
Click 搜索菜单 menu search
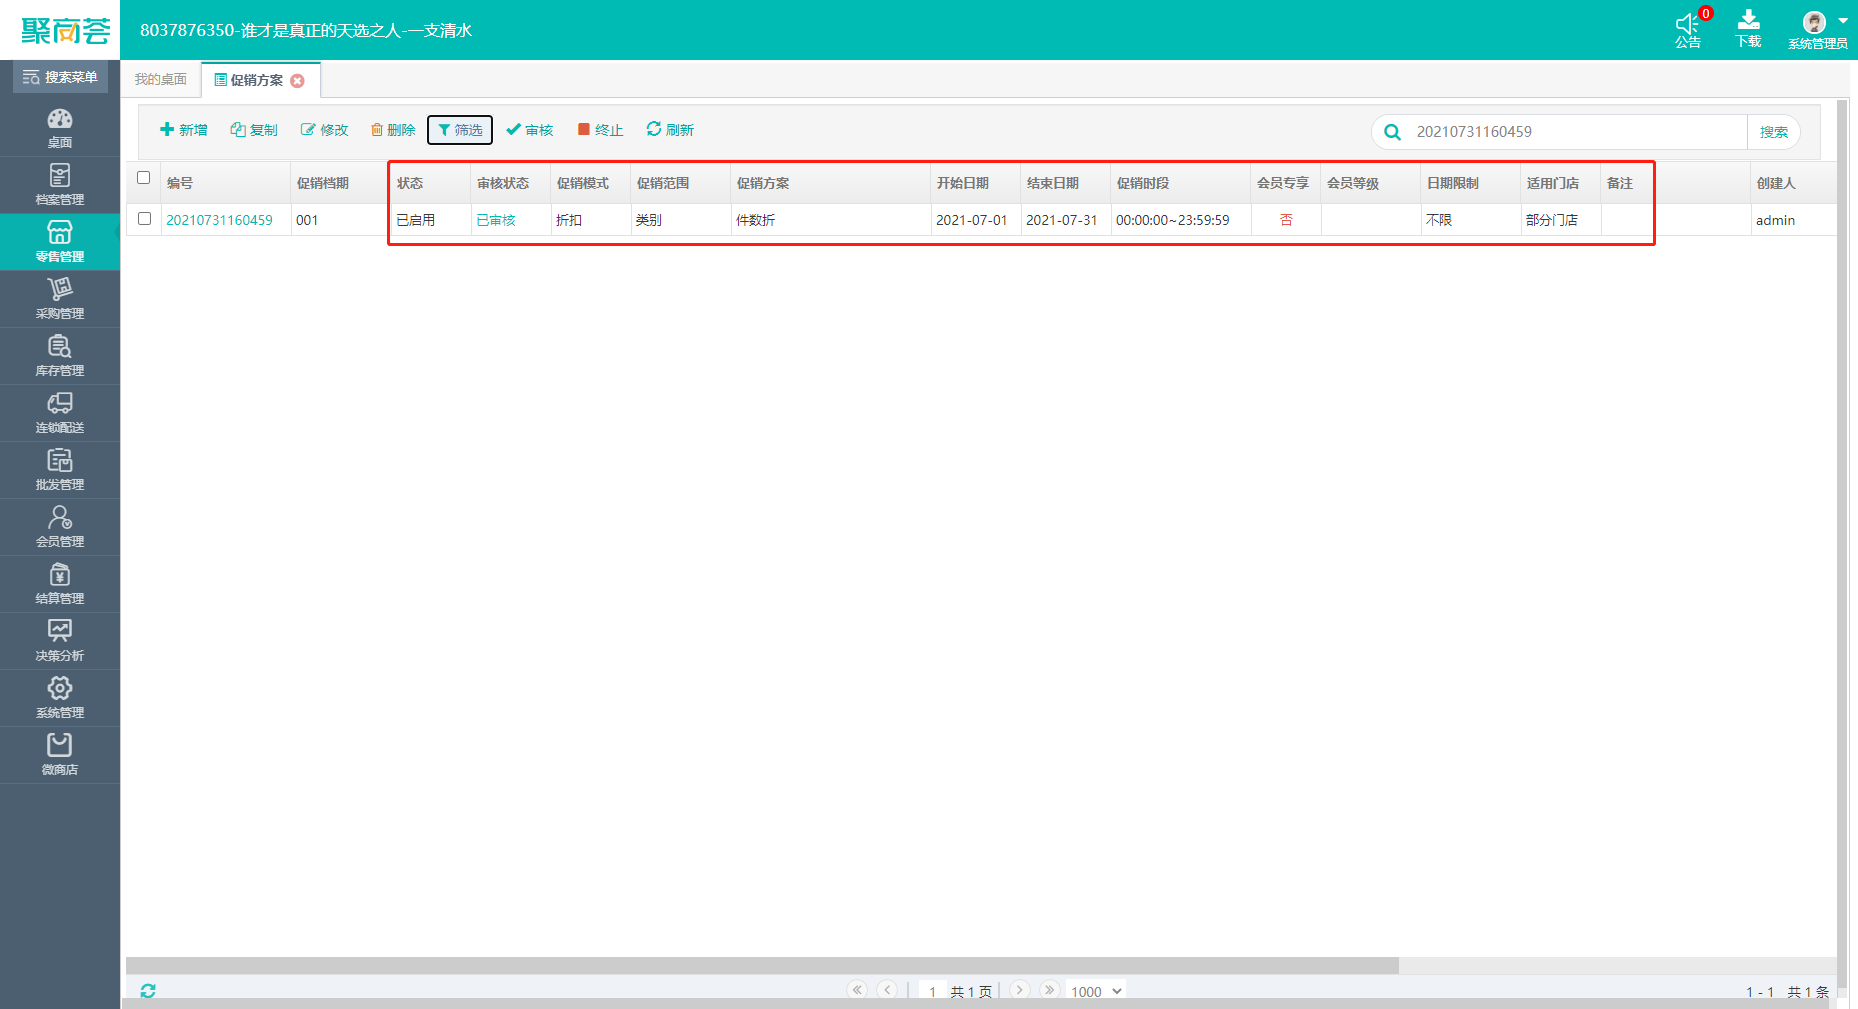click(x=60, y=77)
